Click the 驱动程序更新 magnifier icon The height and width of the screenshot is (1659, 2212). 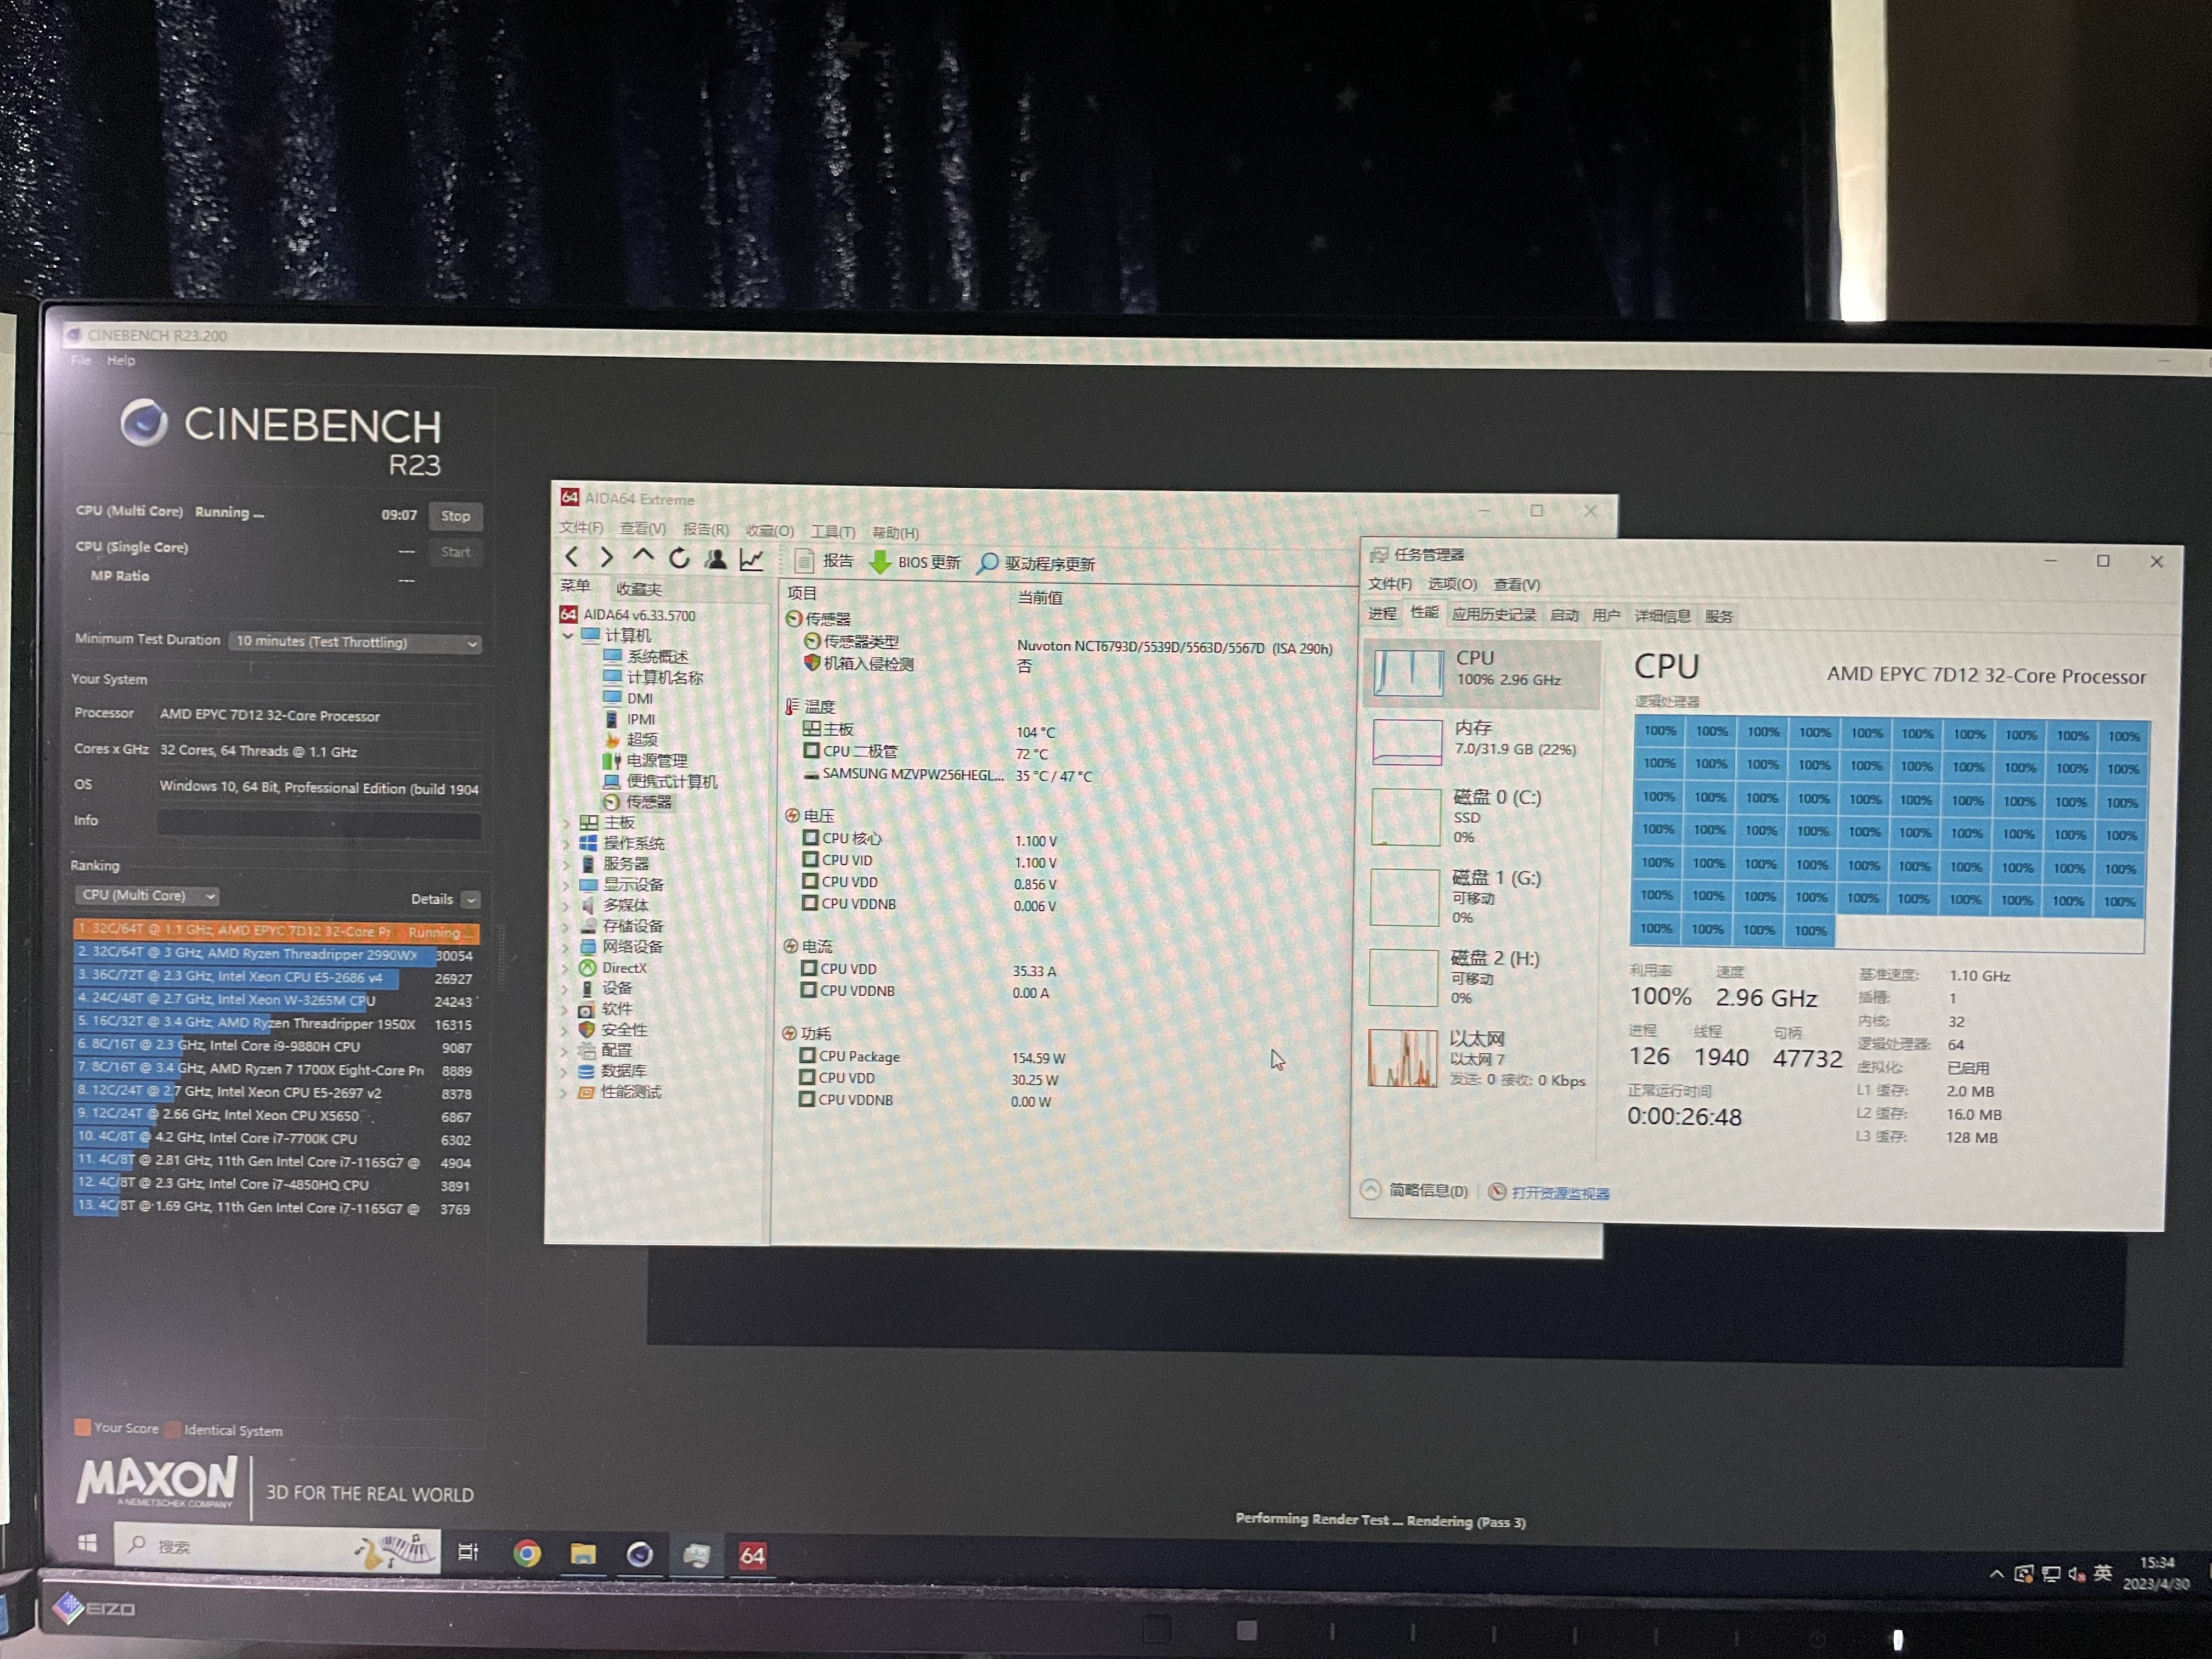click(987, 563)
